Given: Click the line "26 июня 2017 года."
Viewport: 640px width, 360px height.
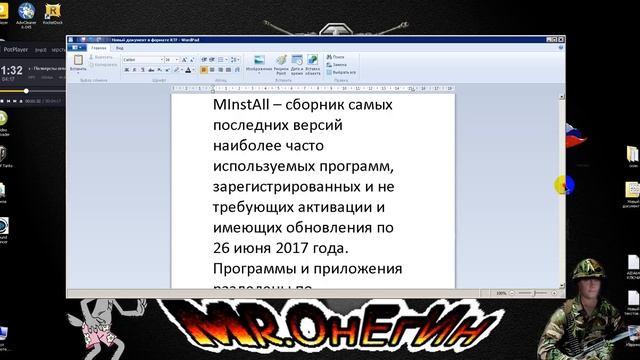Looking at the screenshot, I should click(281, 248).
